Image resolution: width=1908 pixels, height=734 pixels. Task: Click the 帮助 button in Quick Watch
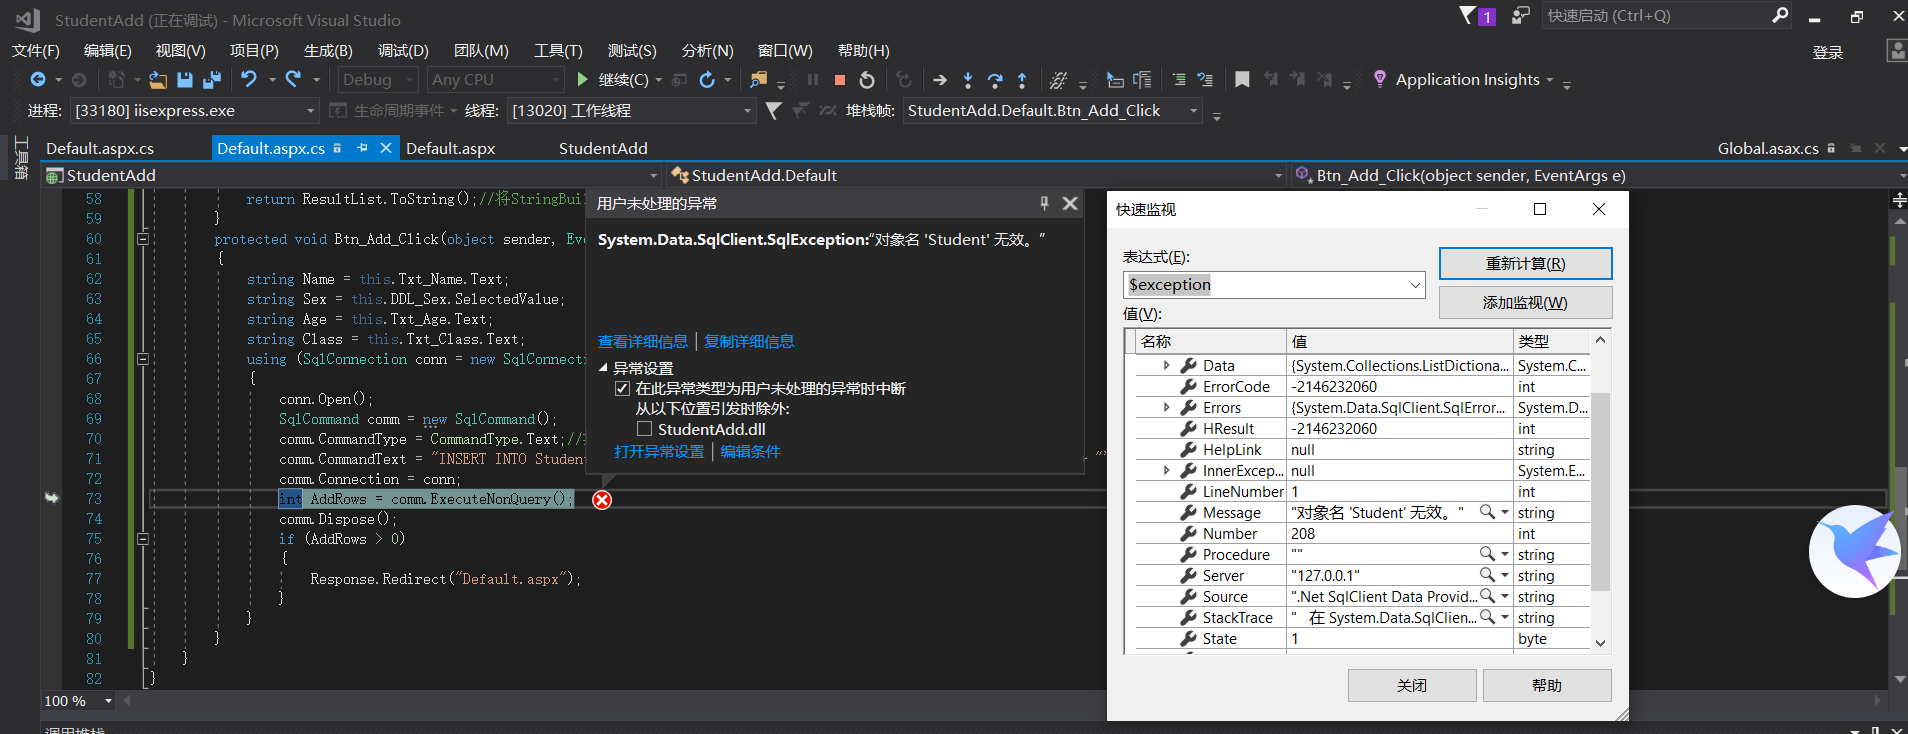click(1547, 686)
